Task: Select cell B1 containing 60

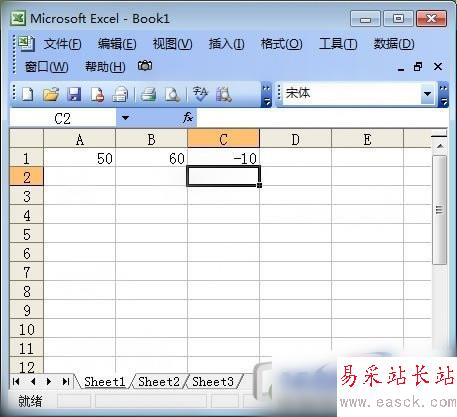Action: (152, 158)
